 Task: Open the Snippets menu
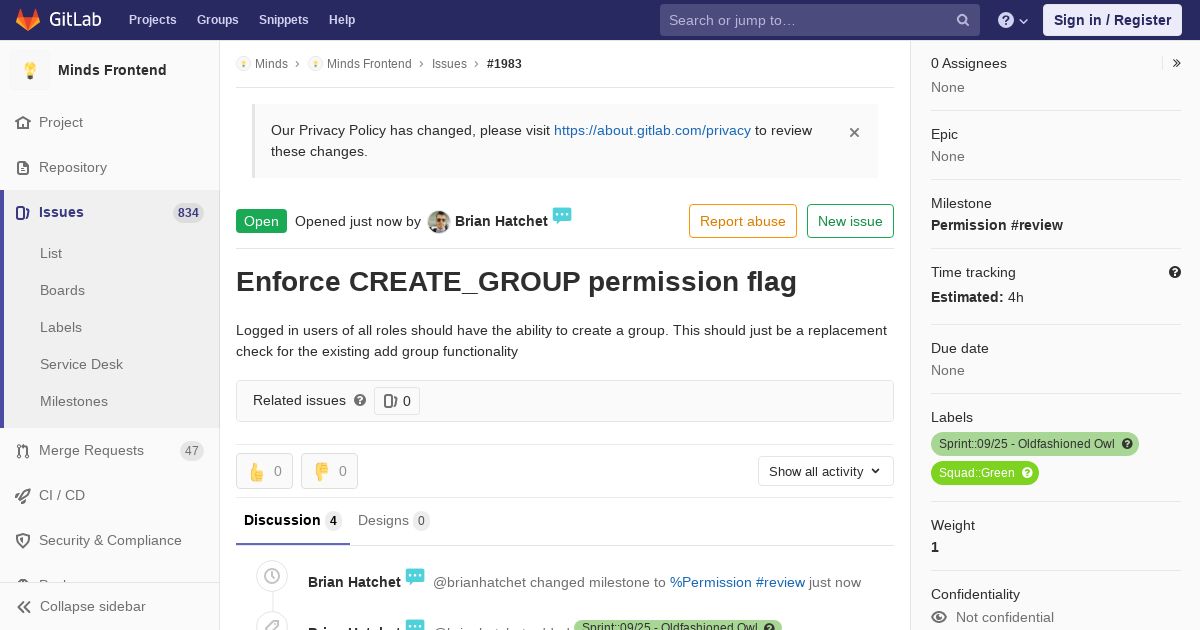[283, 20]
